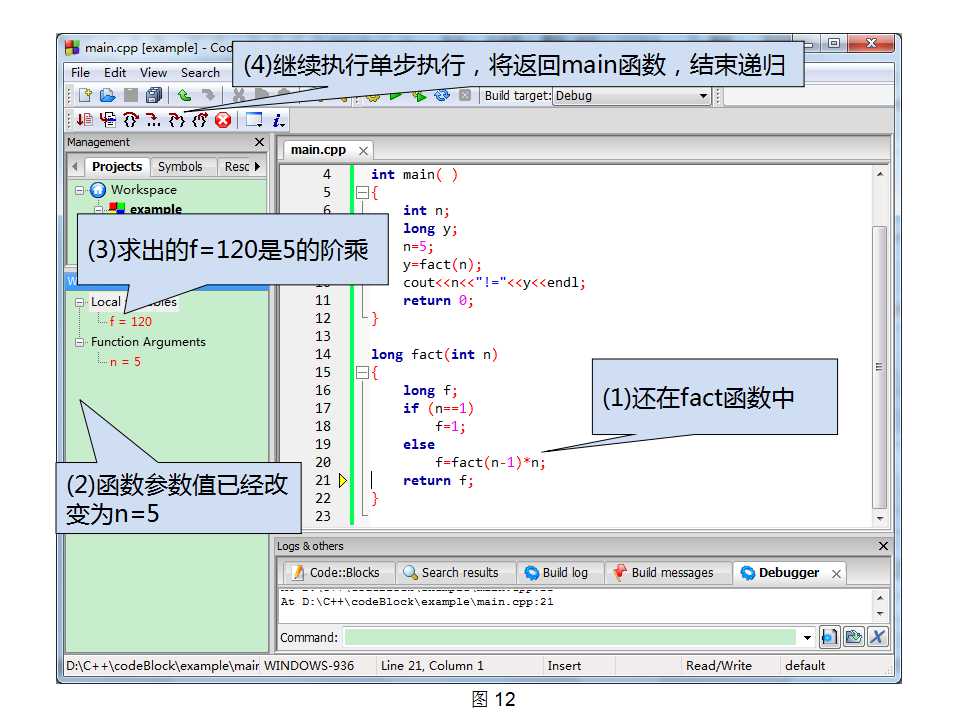Open the Command history dropdown arrow
This screenshot has width=960, height=720.
coord(808,637)
